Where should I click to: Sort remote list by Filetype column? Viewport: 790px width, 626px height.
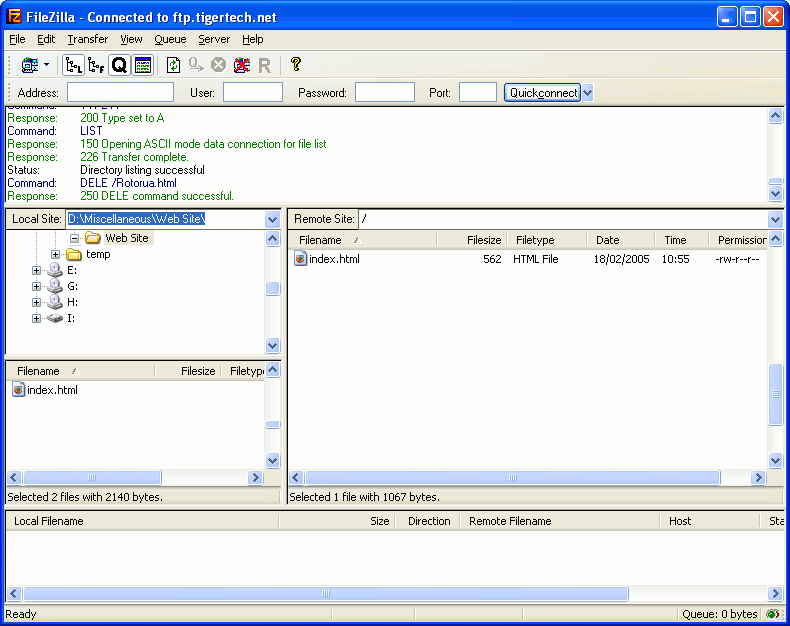tap(547, 240)
